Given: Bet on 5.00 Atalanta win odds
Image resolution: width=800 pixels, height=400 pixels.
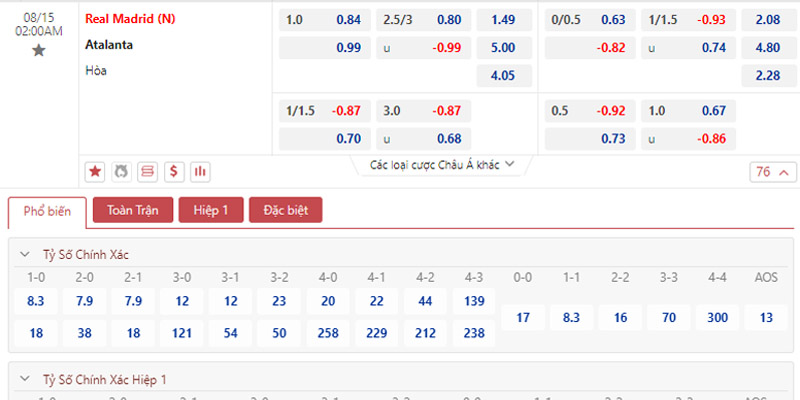Looking at the screenshot, I should (504, 48).
